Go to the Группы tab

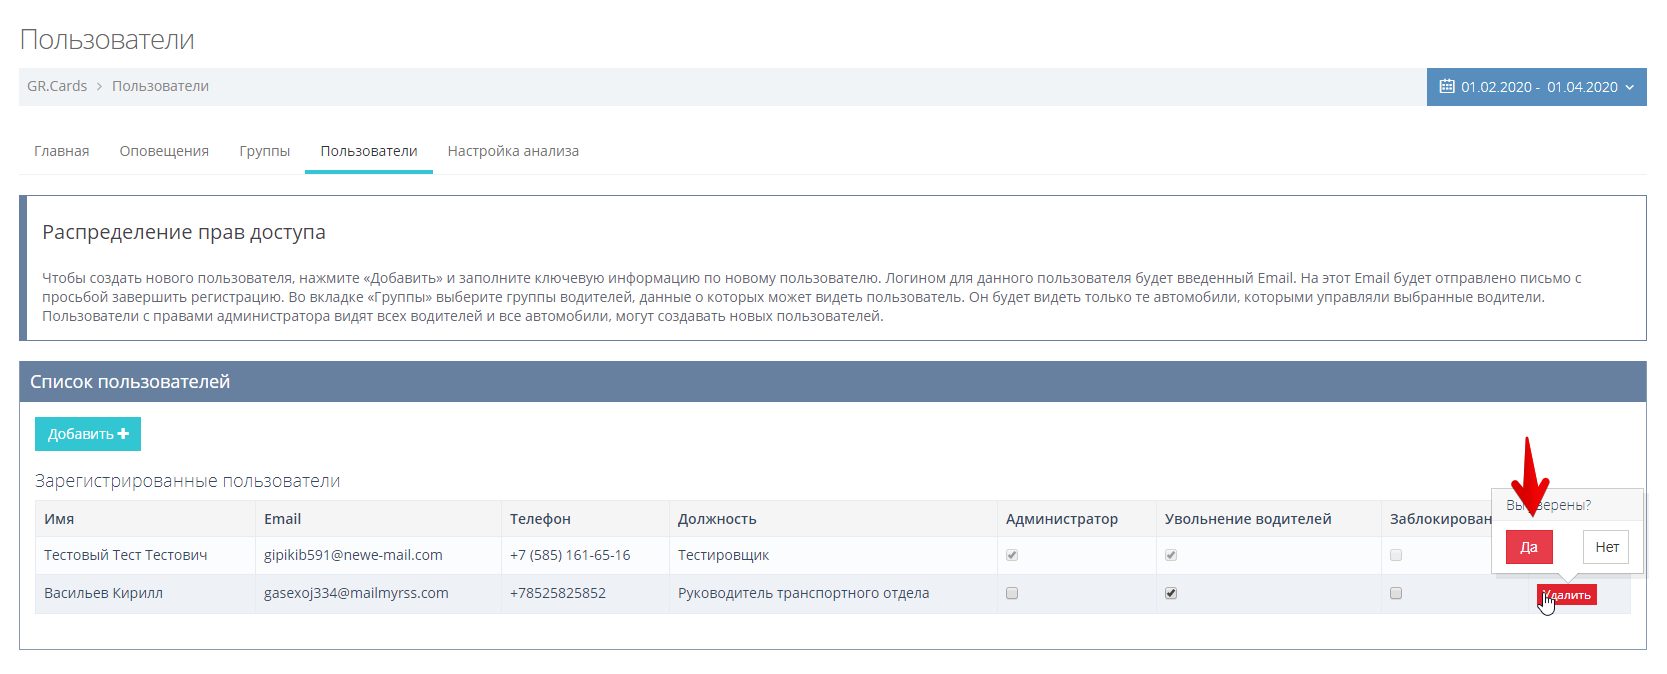pos(265,151)
